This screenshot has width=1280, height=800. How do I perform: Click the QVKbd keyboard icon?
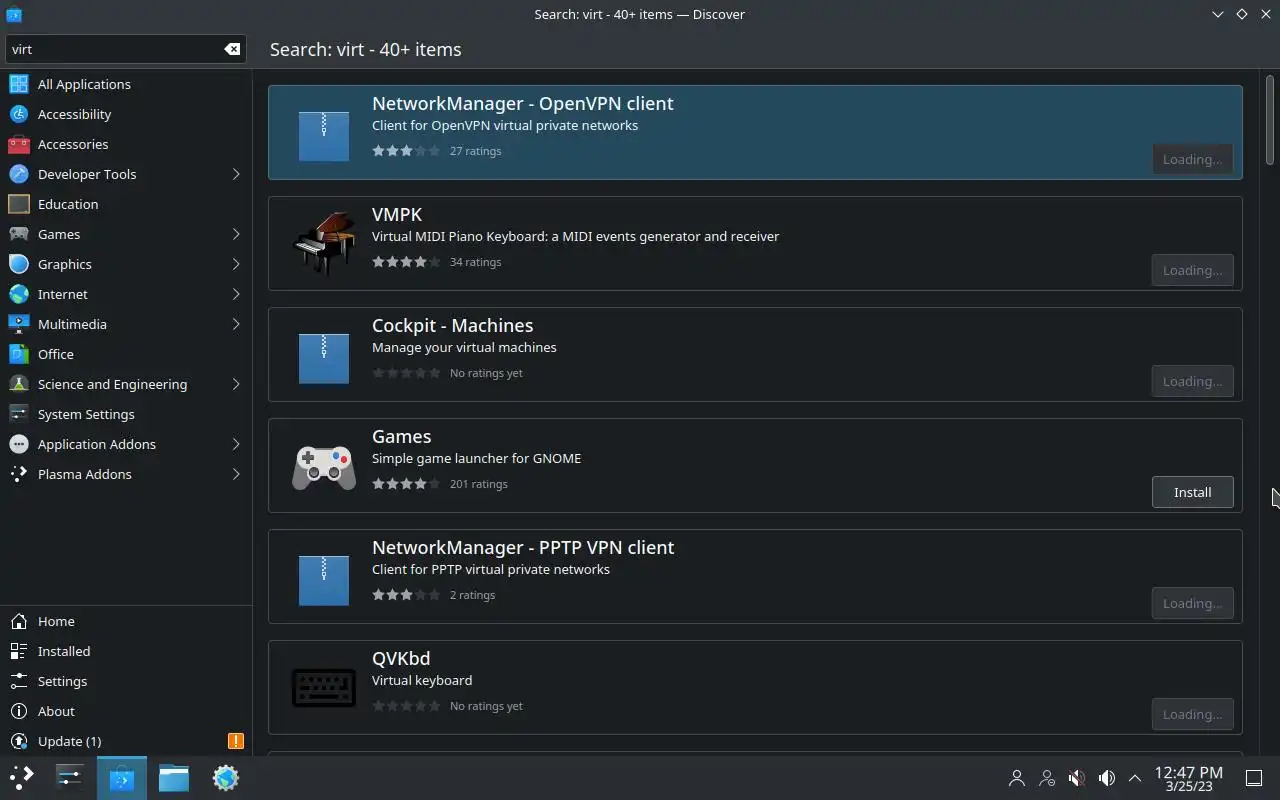(324, 688)
